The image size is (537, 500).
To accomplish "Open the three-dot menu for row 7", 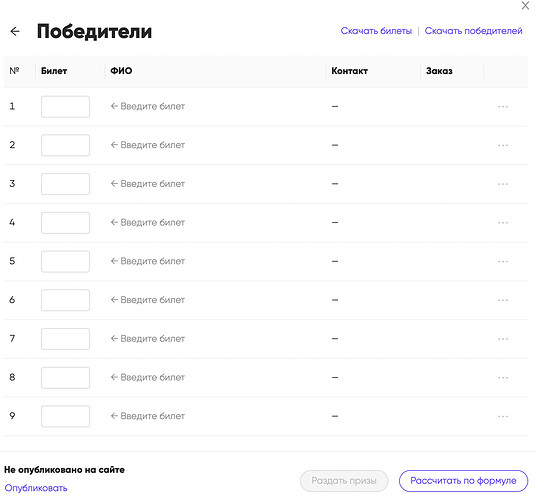I will coord(503,339).
